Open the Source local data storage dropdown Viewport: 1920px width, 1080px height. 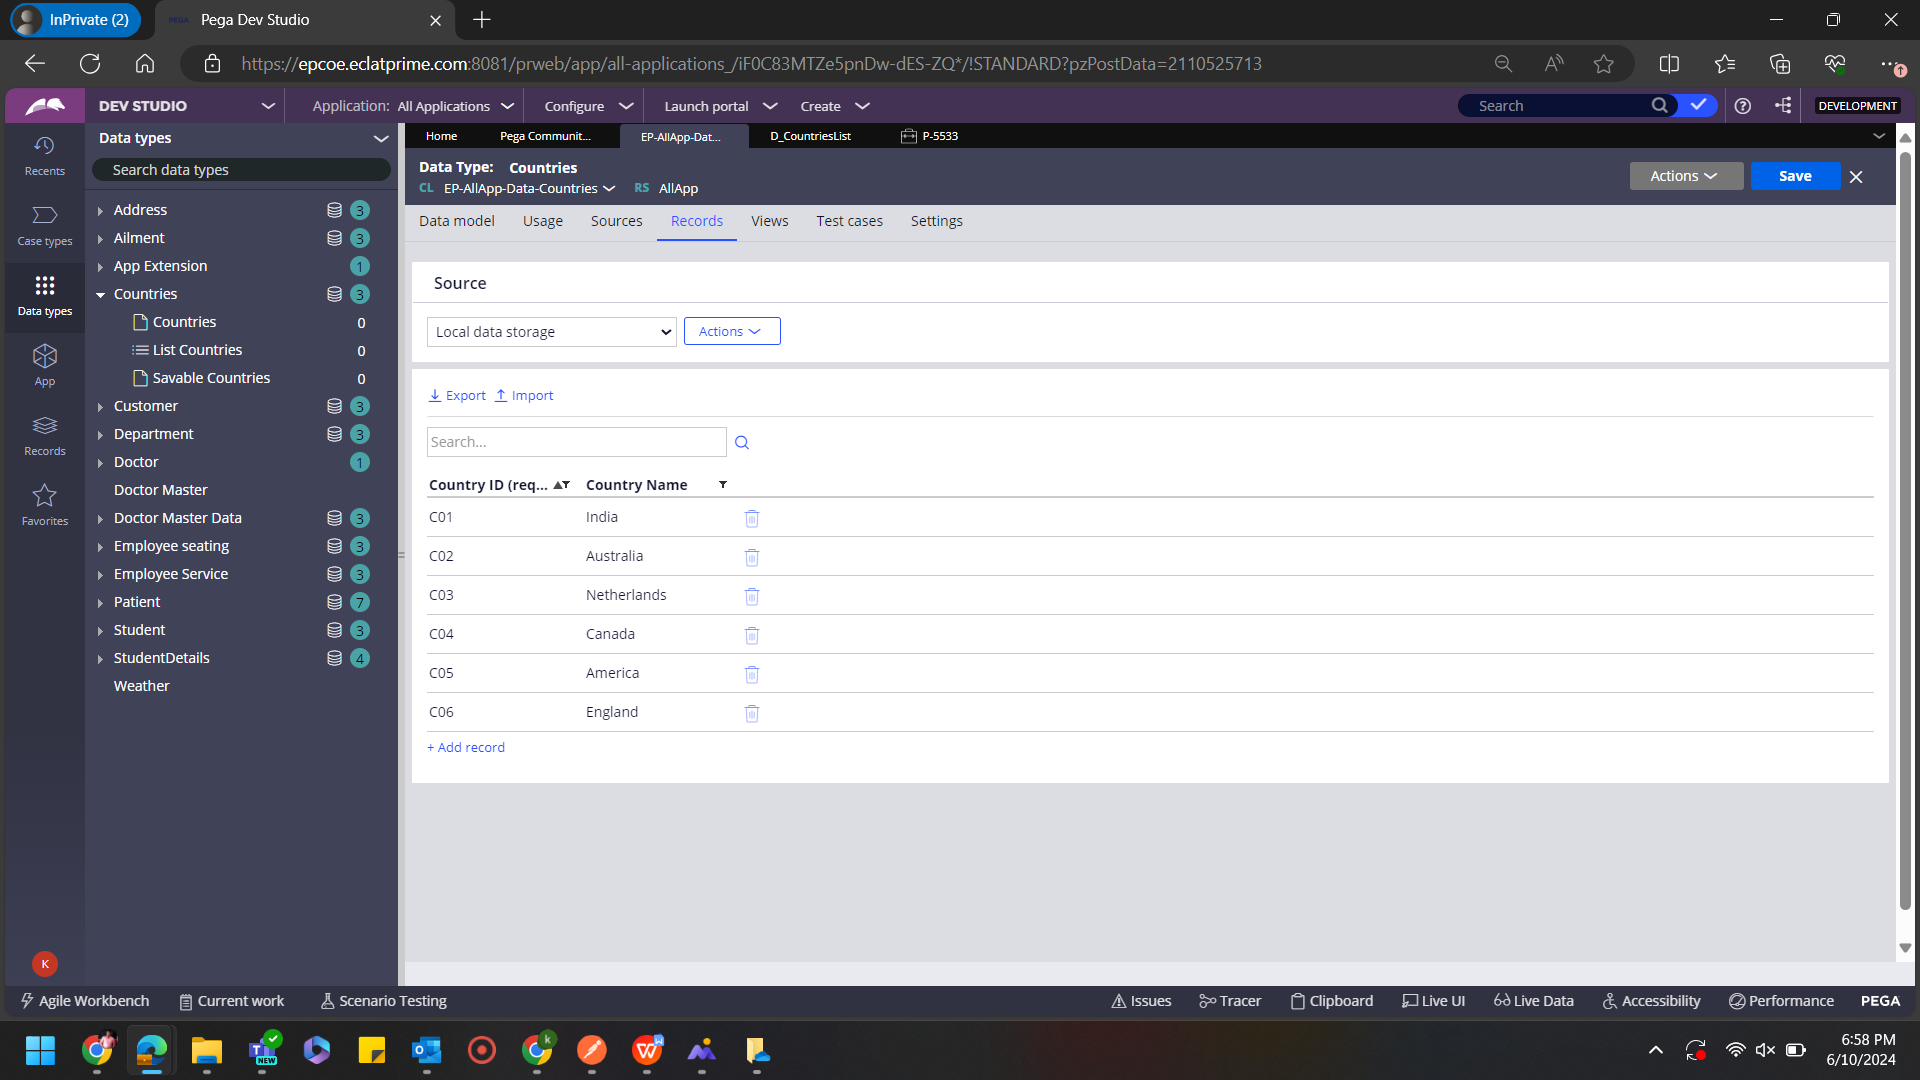click(x=551, y=331)
